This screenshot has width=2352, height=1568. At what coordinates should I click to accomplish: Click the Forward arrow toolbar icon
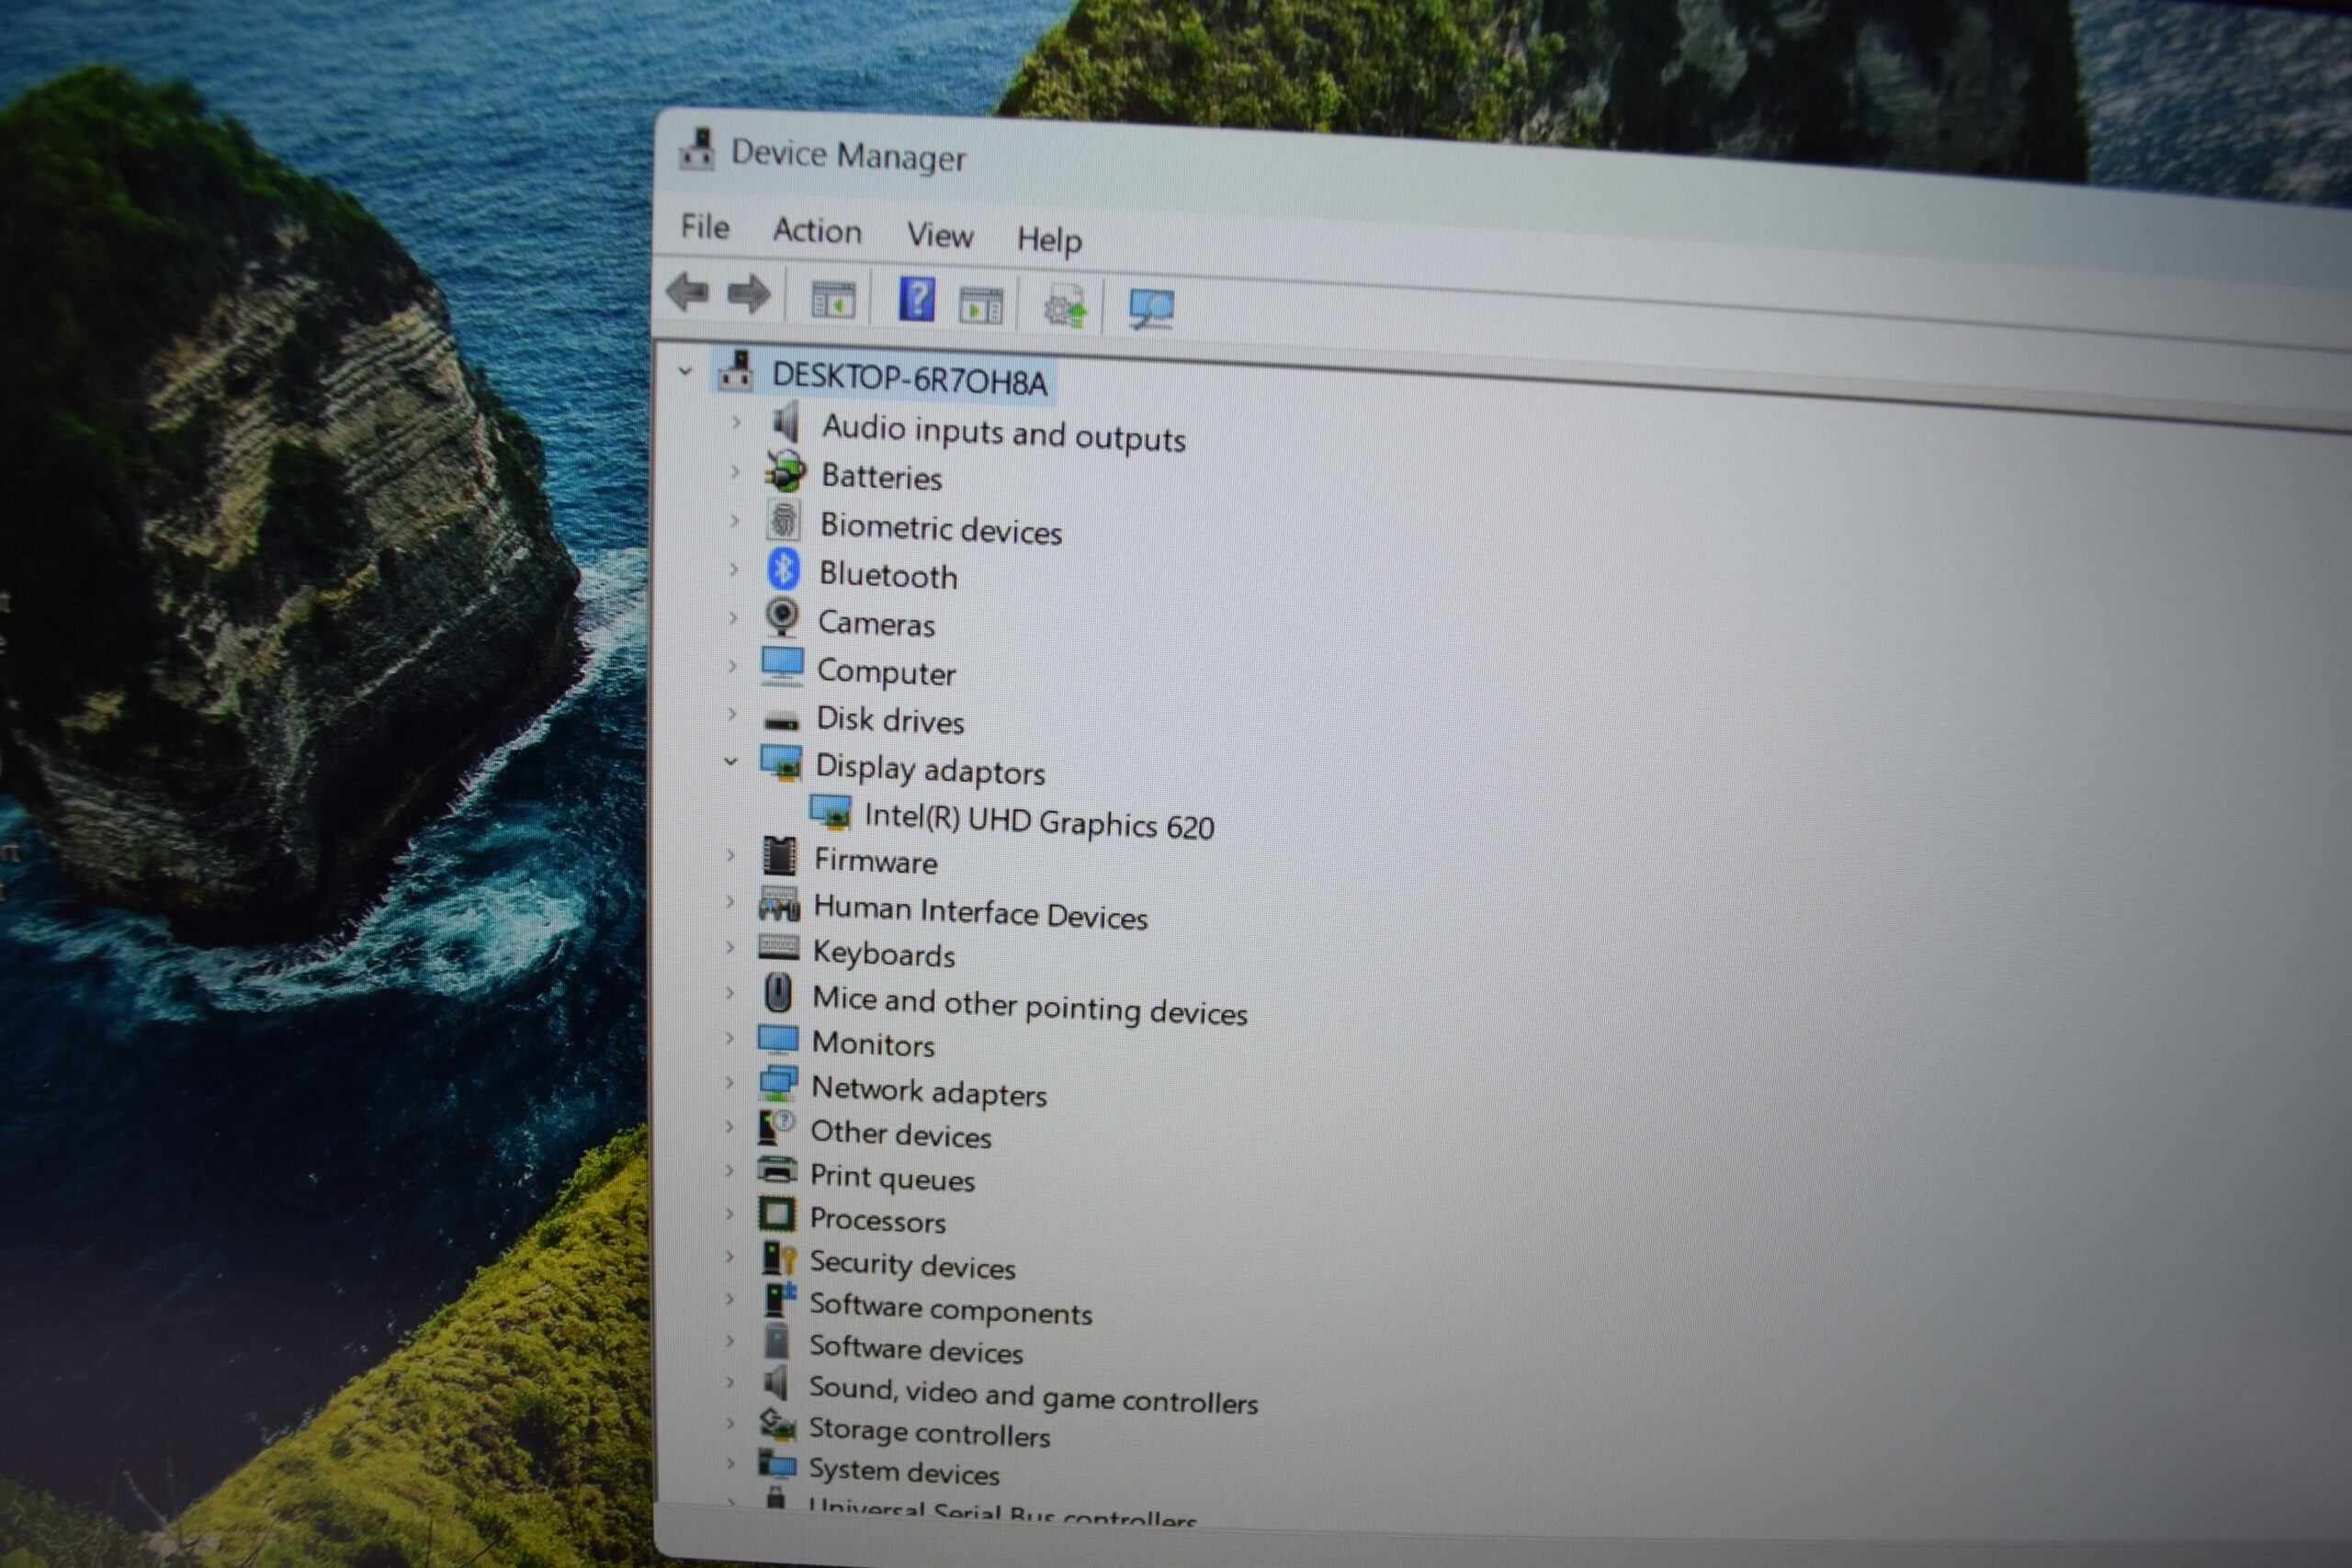(749, 294)
